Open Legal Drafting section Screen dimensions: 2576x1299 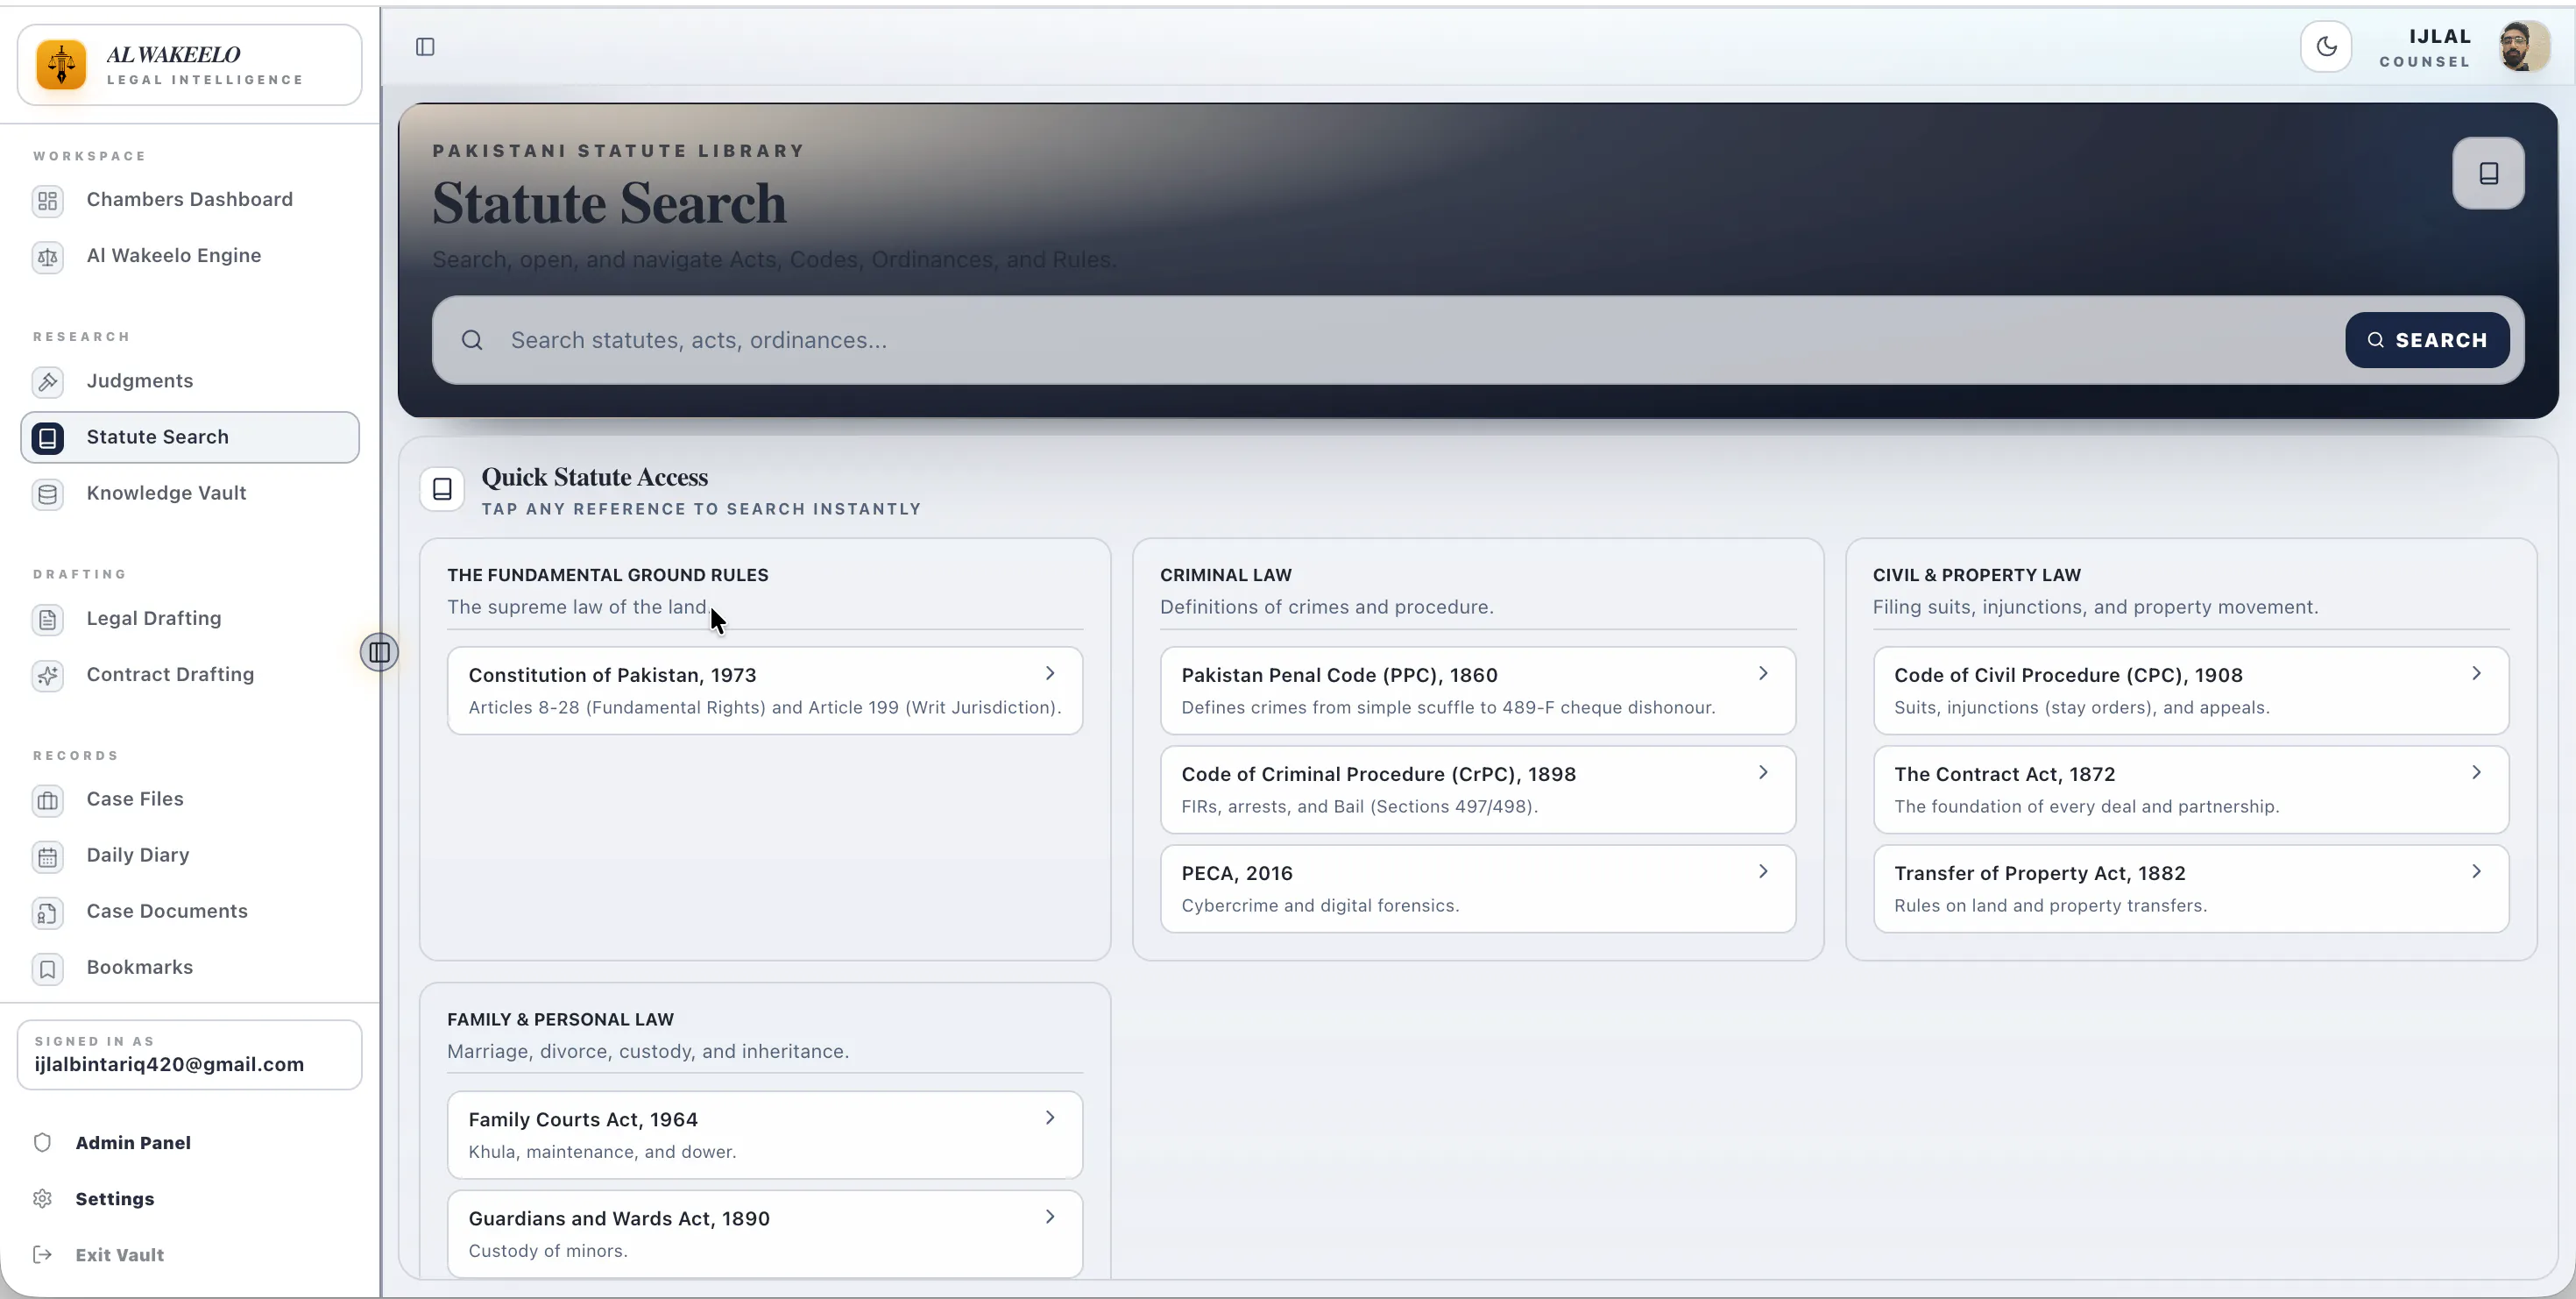[190, 619]
